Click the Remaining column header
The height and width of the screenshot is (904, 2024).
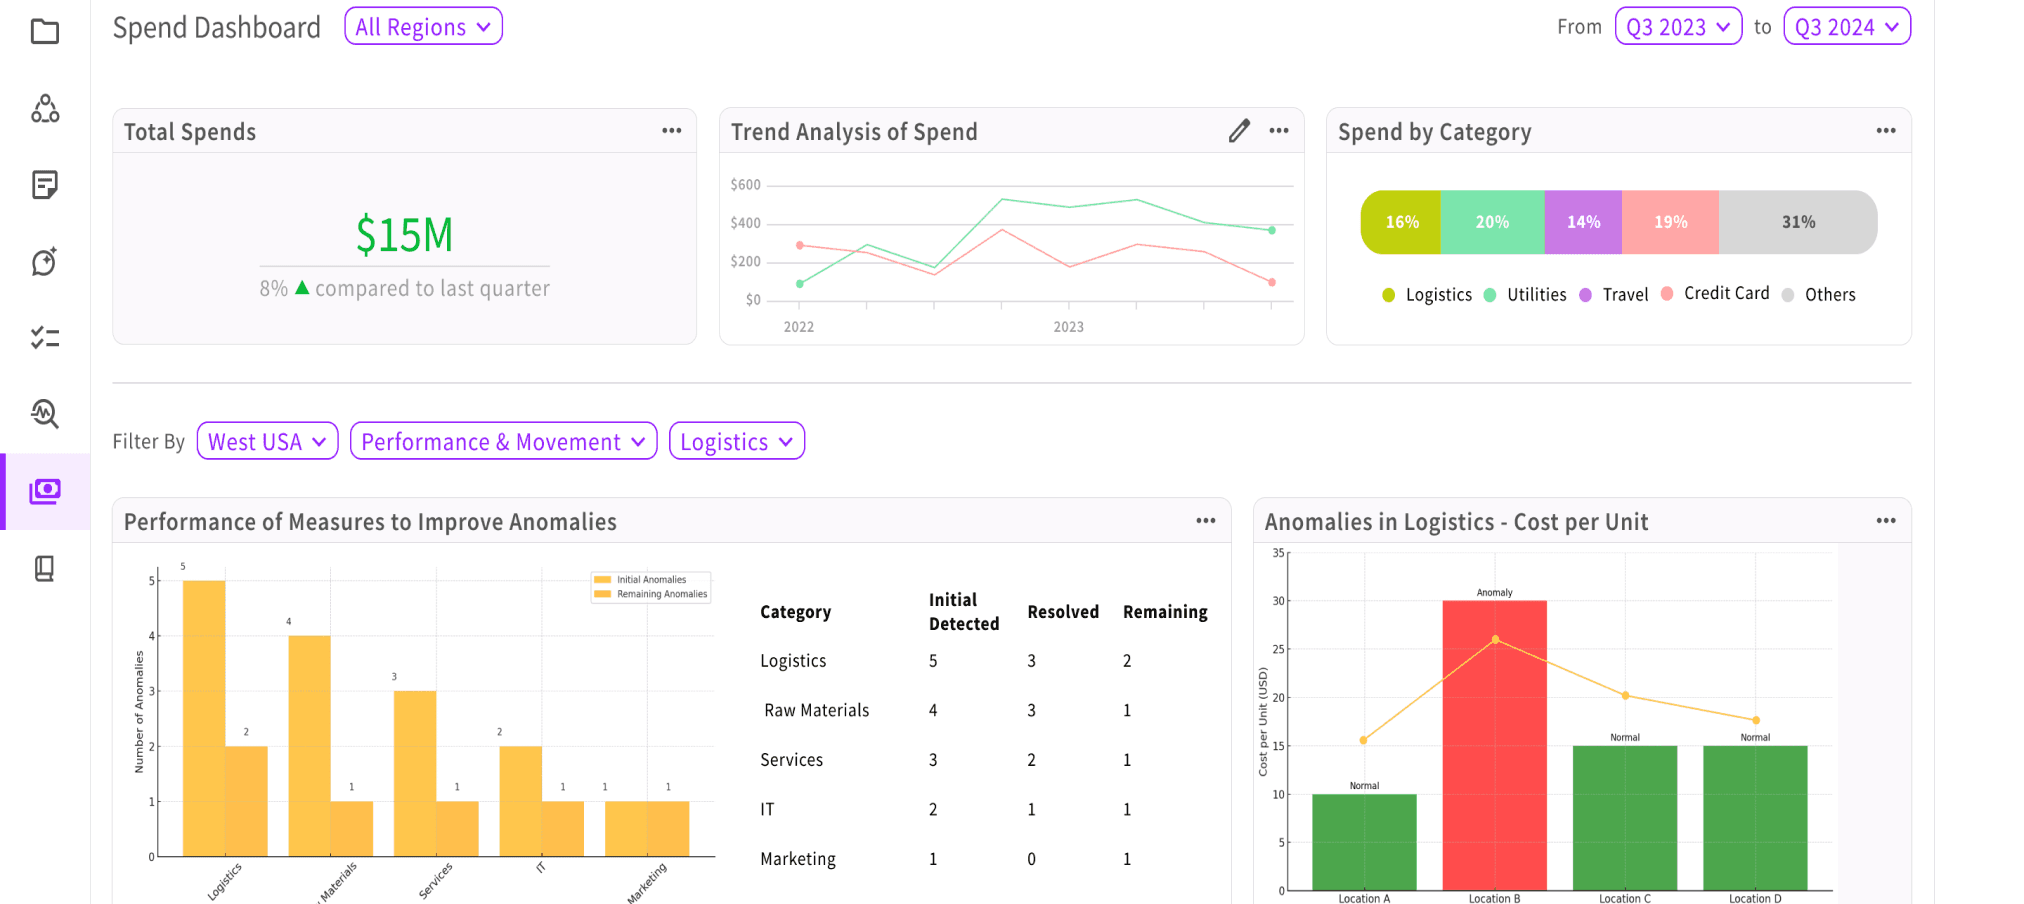[1165, 612]
